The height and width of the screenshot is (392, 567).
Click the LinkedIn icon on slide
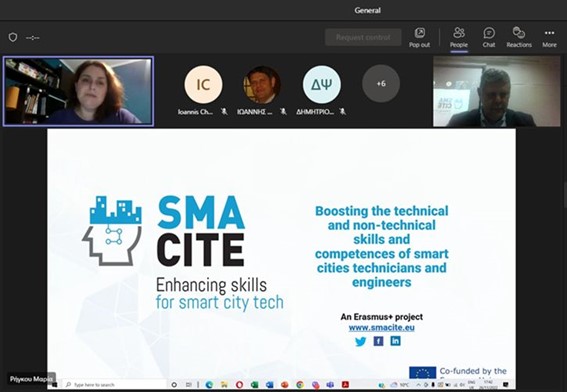(x=395, y=341)
